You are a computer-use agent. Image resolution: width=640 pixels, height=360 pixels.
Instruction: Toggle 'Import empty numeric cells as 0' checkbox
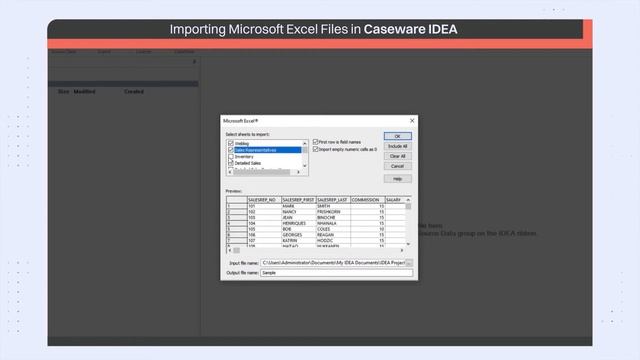click(315, 149)
